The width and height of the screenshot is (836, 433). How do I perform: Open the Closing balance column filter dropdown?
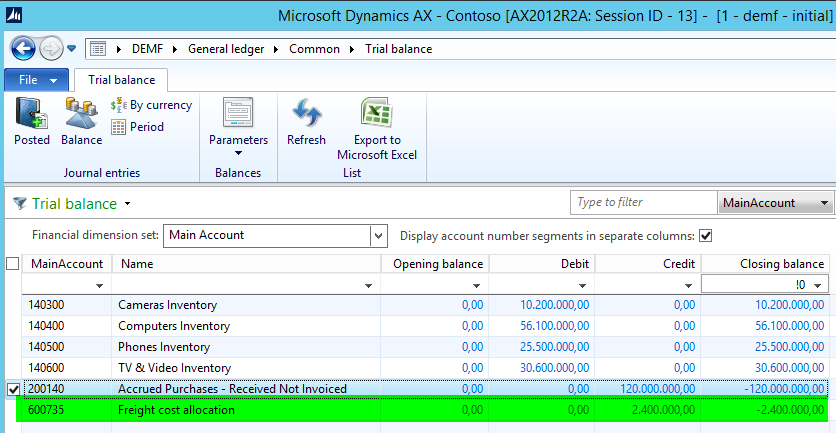(820, 285)
